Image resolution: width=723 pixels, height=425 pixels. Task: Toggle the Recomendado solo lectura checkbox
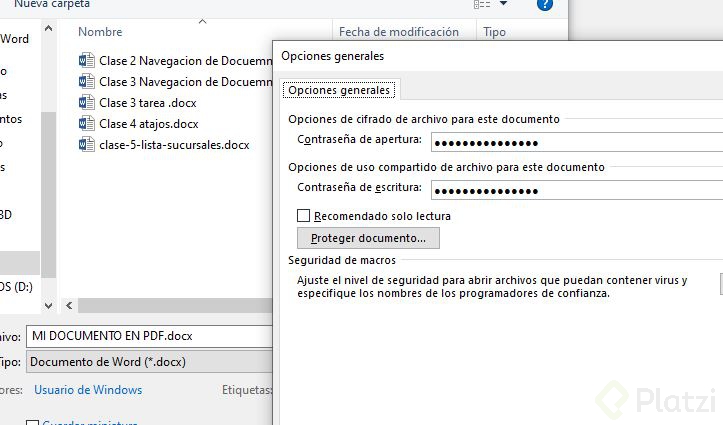303,216
